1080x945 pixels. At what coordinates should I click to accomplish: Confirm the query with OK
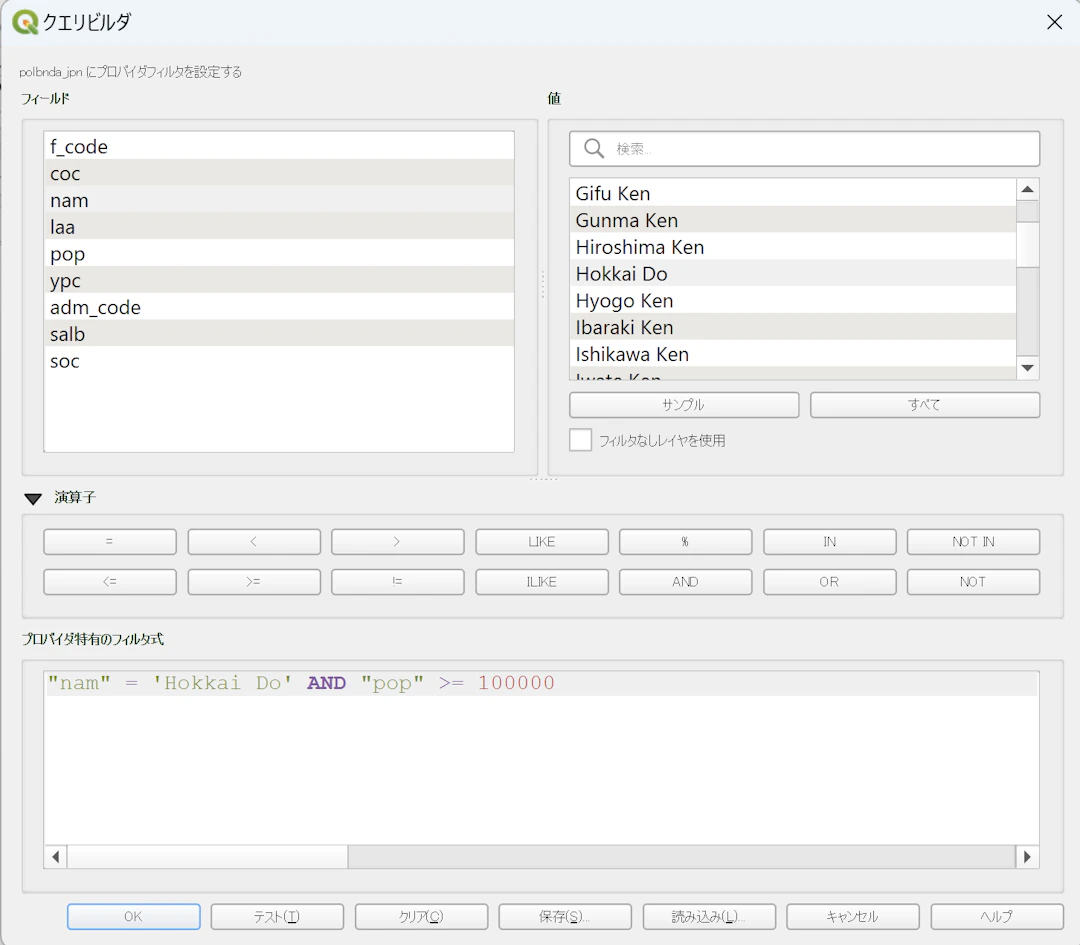click(x=134, y=917)
